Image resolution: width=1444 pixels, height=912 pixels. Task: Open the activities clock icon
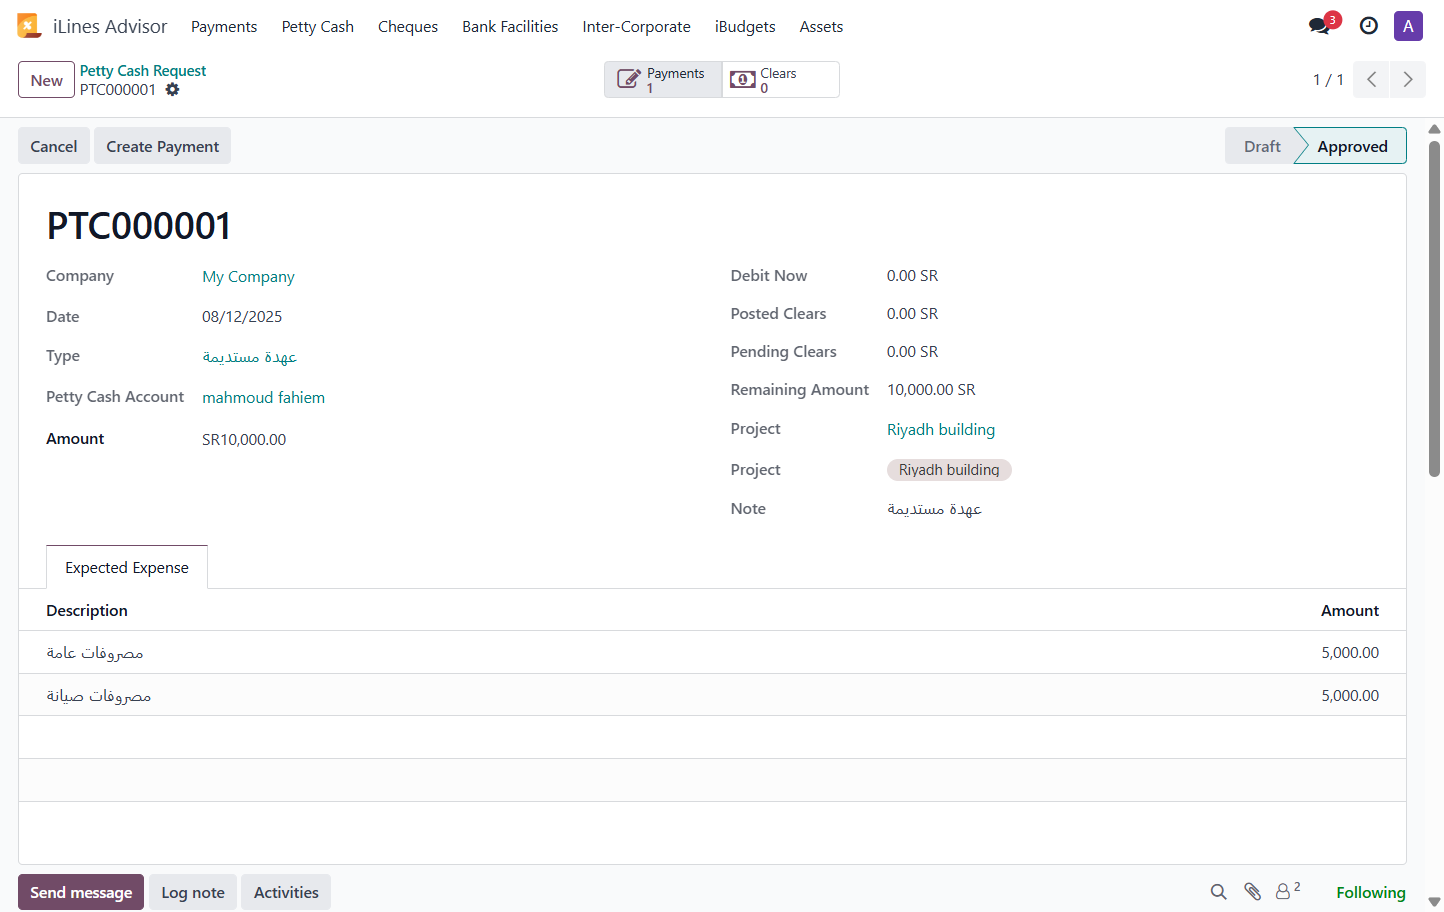(1369, 26)
